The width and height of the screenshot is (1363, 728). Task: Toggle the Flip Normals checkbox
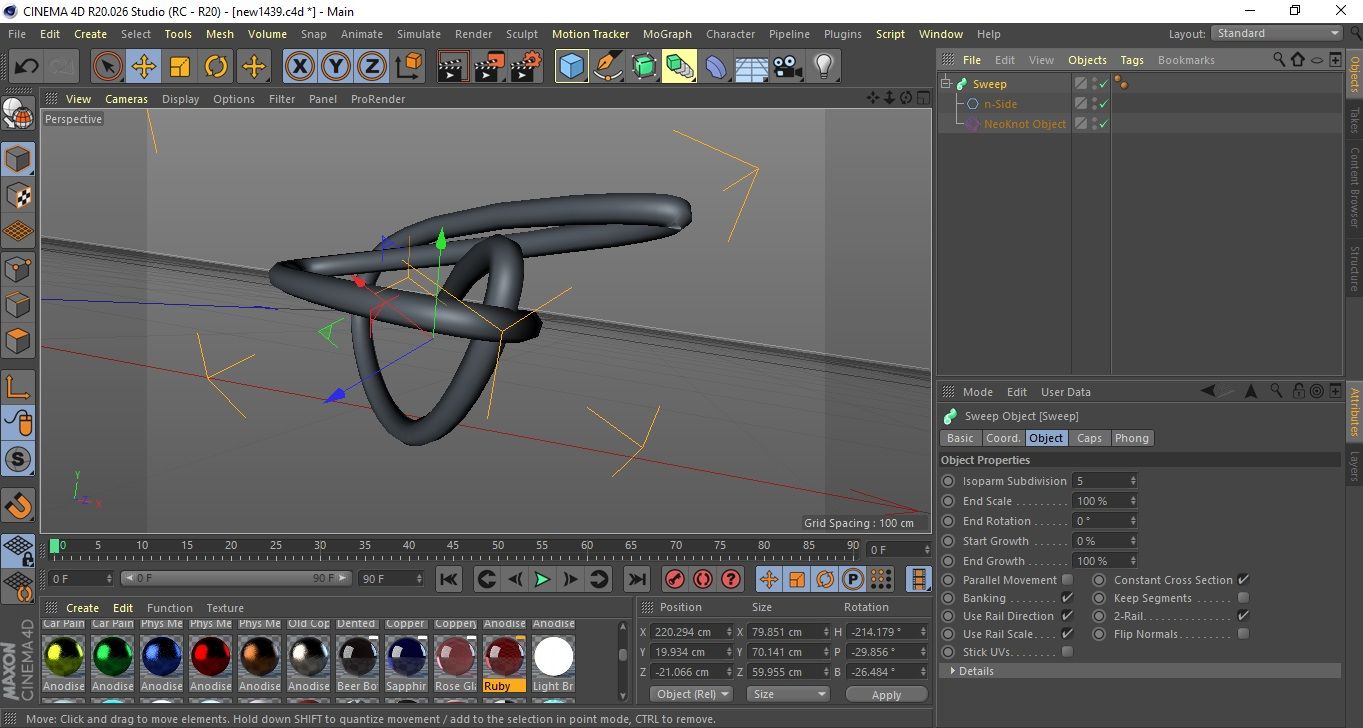[x=1243, y=634]
